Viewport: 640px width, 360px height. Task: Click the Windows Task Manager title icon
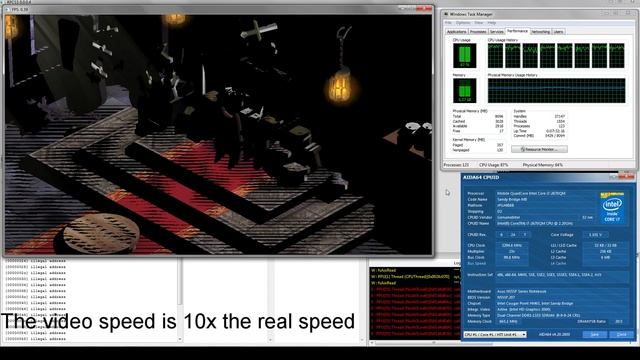click(x=446, y=14)
